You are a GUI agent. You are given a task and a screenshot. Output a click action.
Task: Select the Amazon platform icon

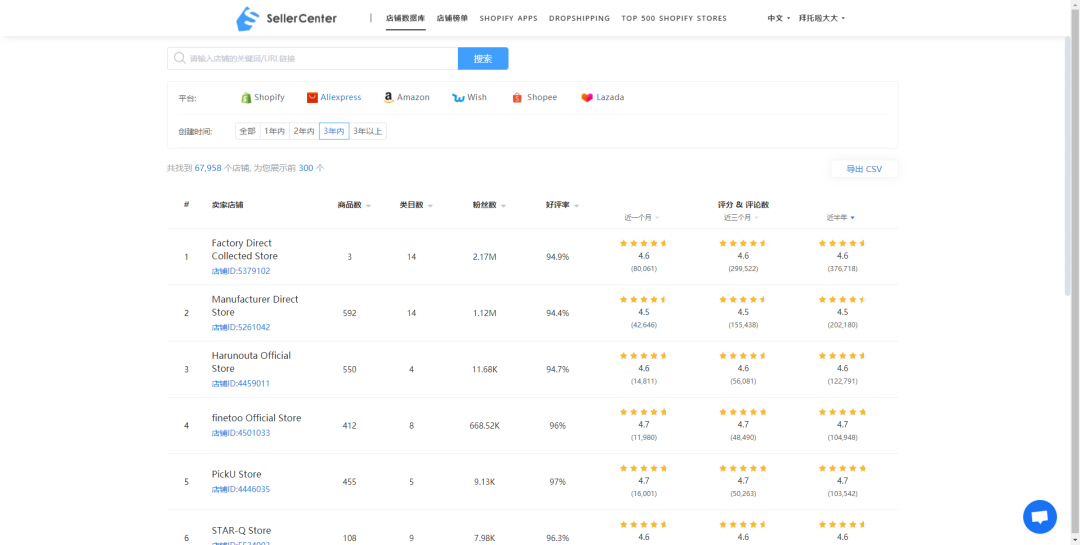[388, 98]
